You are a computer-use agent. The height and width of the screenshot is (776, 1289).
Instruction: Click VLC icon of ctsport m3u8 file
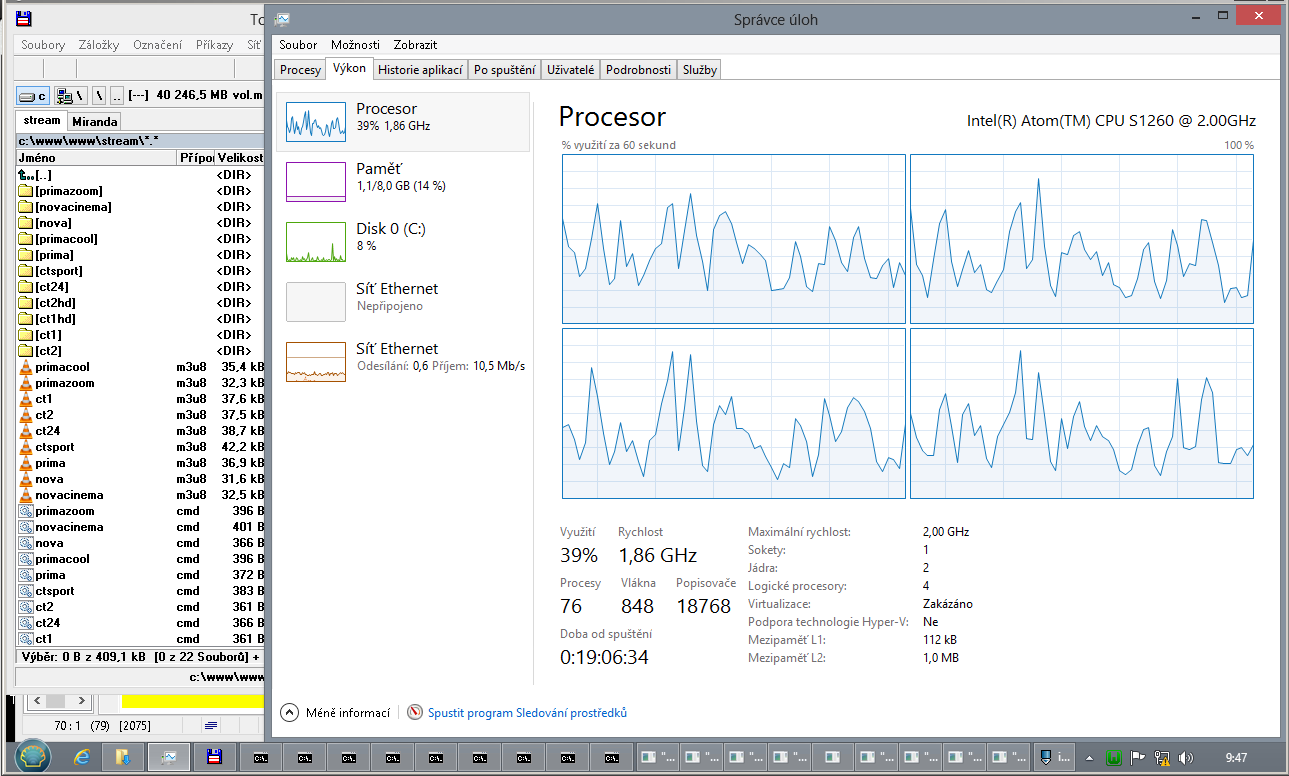(26, 447)
